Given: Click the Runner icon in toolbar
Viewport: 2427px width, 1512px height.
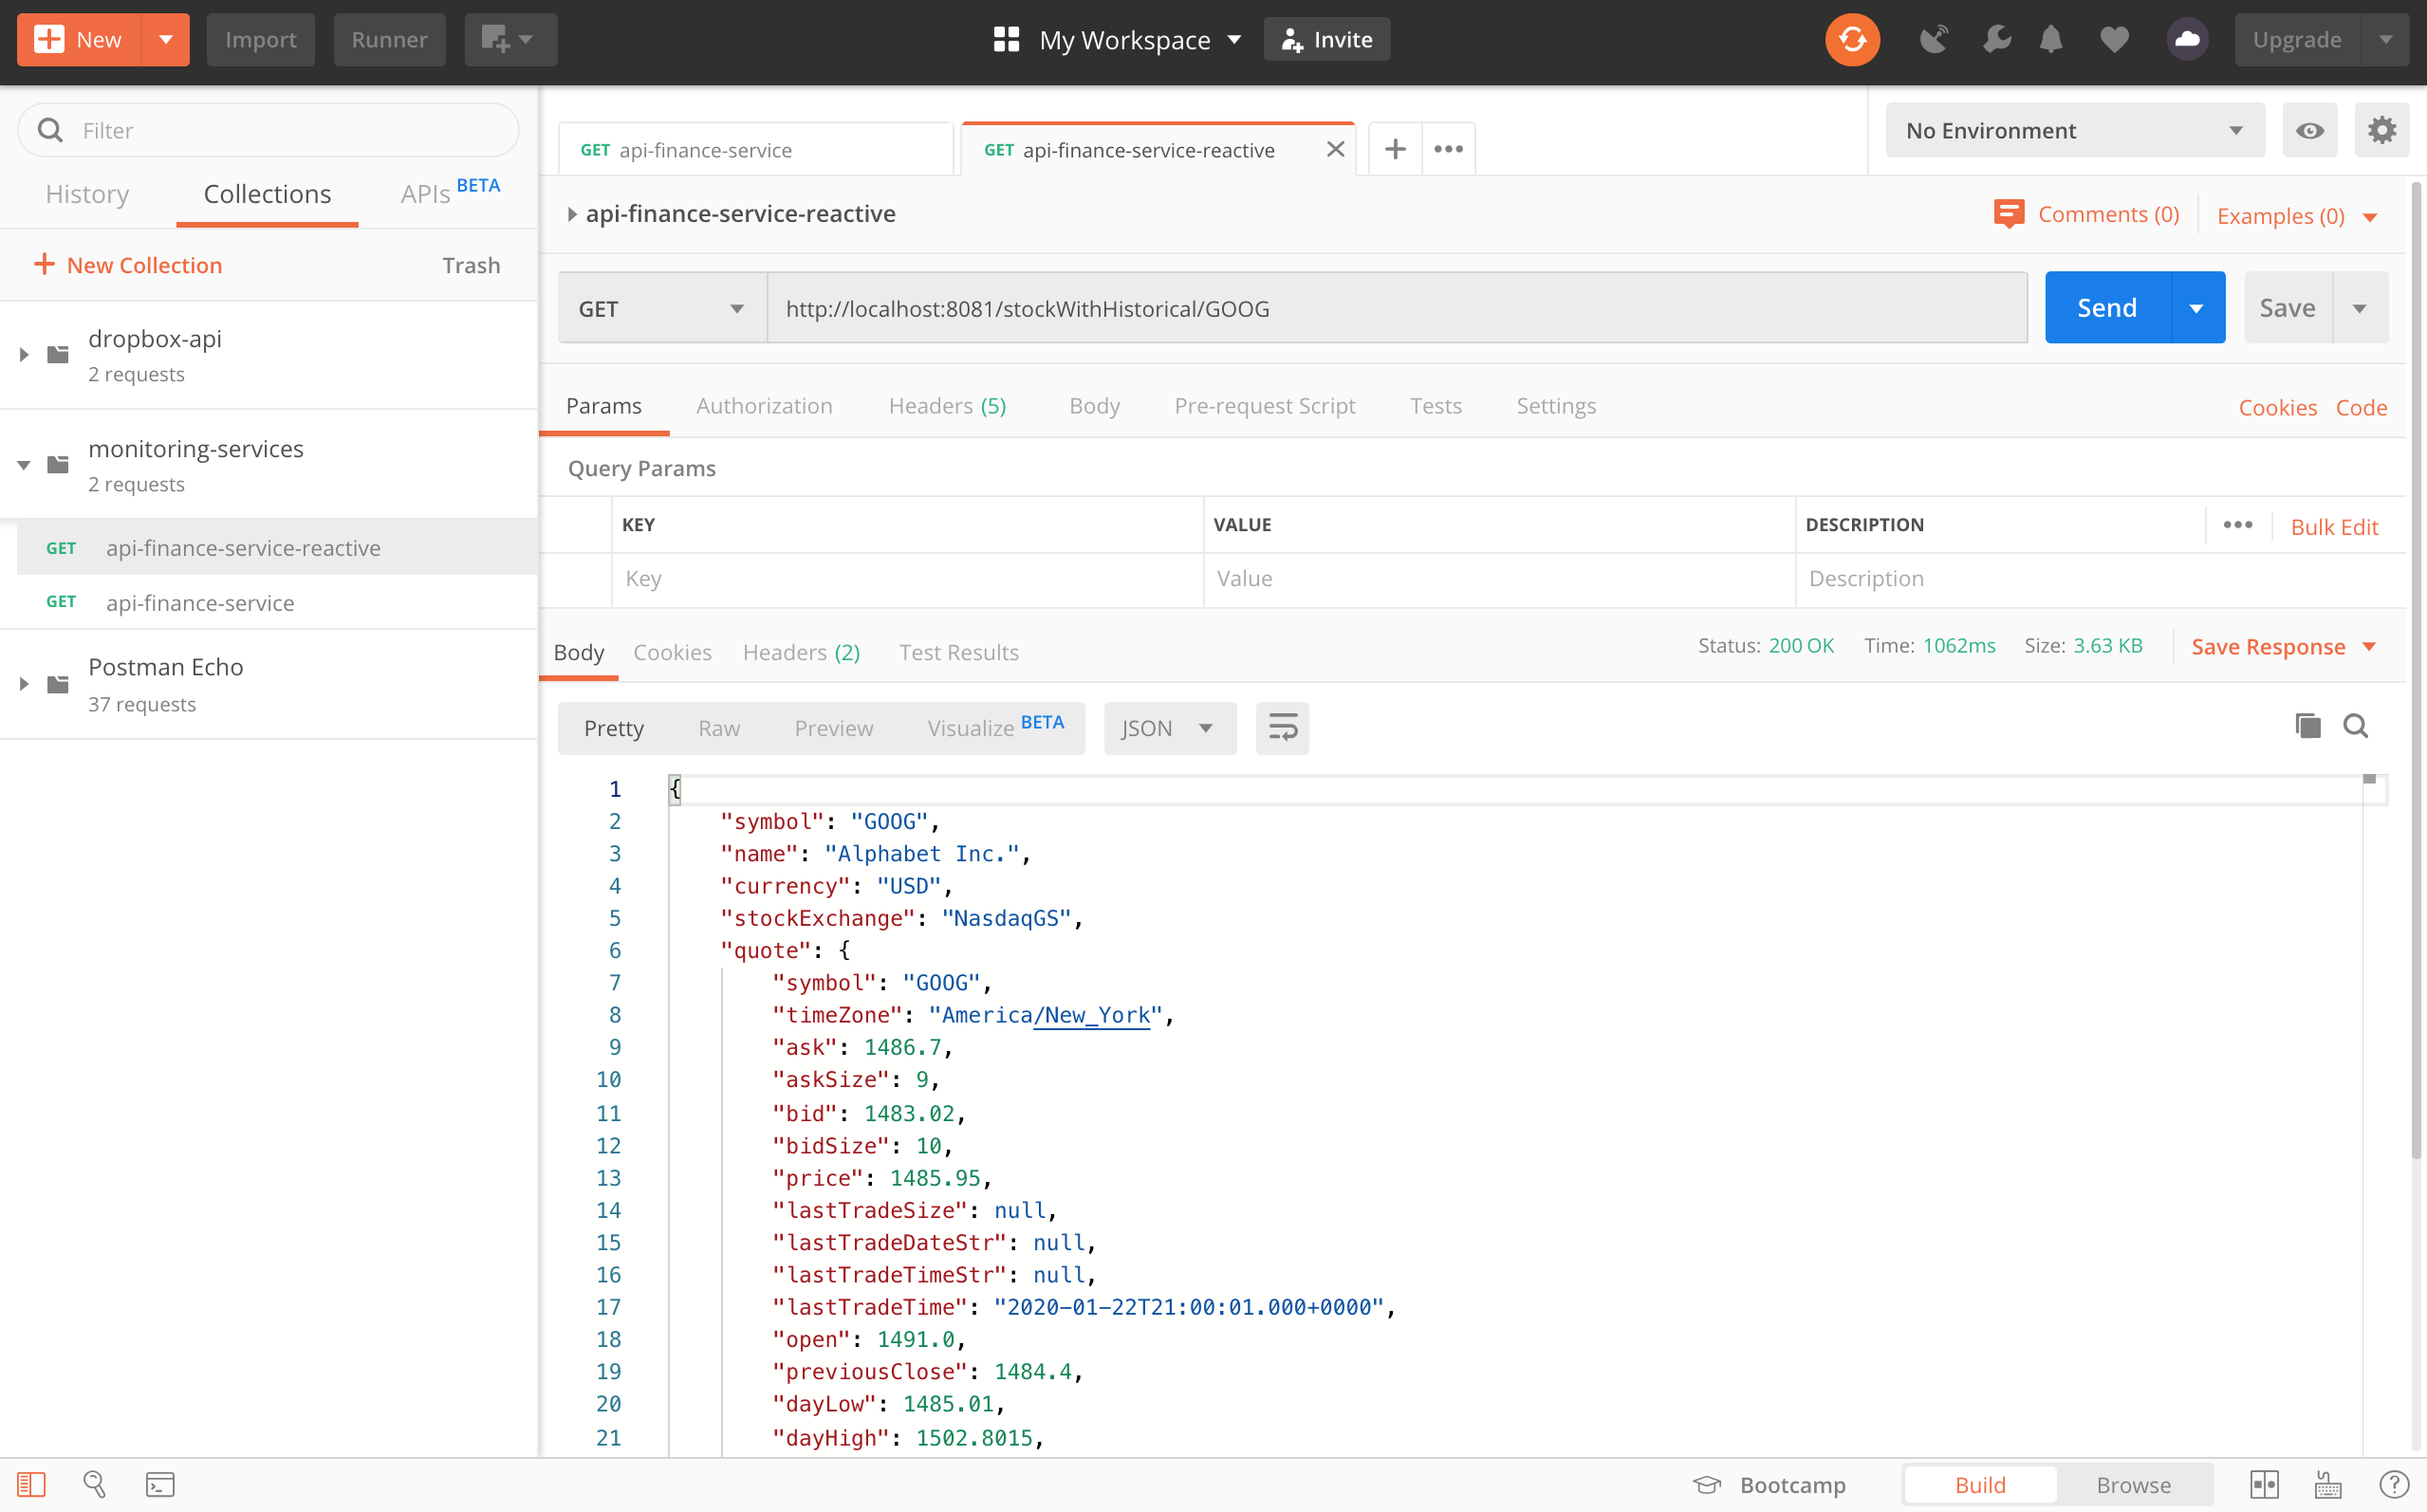Looking at the screenshot, I should (387, 38).
